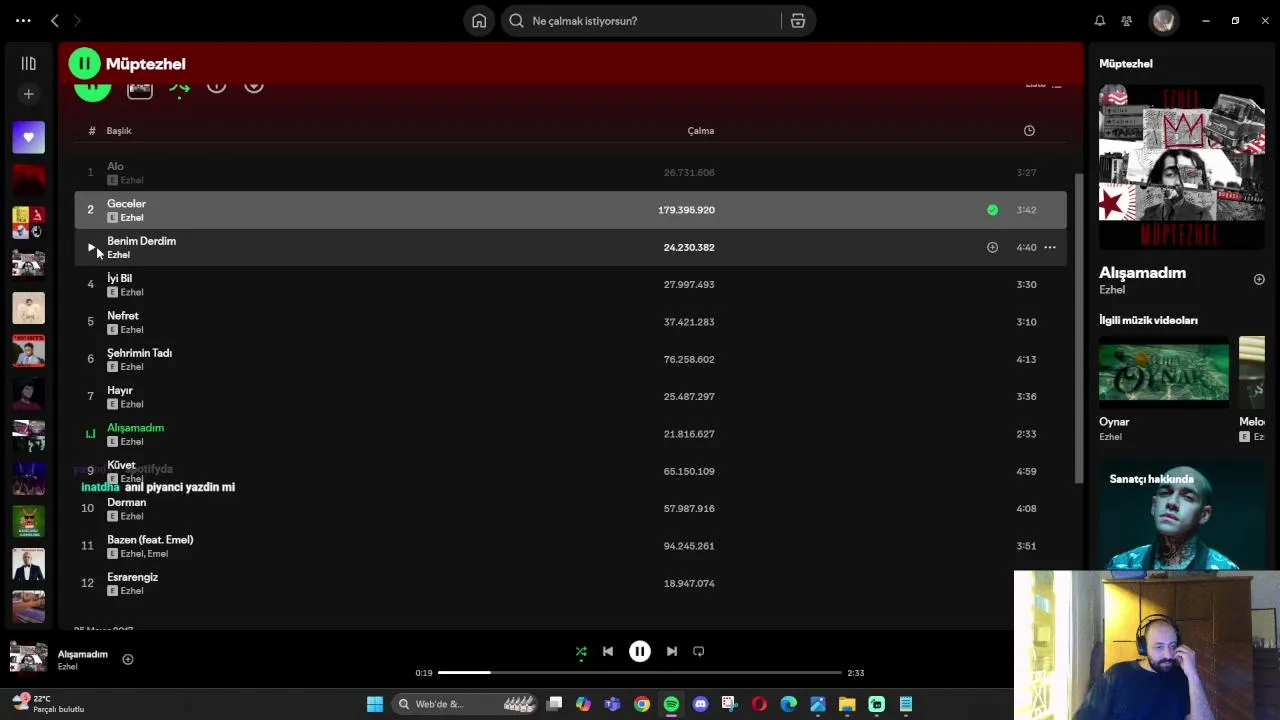The width and height of the screenshot is (1280, 720).
Task: Pause playback in the player bar
Action: pyautogui.click(x=640, y=651)
